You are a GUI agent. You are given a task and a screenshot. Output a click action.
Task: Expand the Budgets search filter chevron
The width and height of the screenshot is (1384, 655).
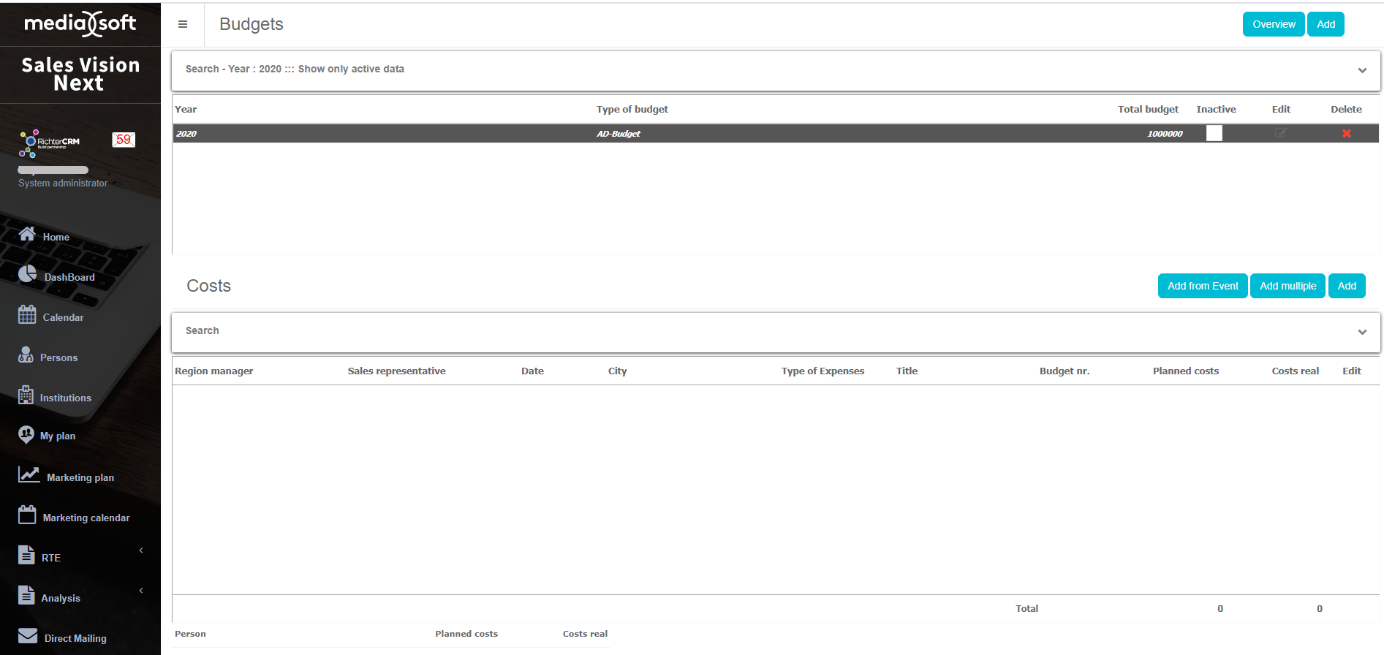click(1362, 70)
